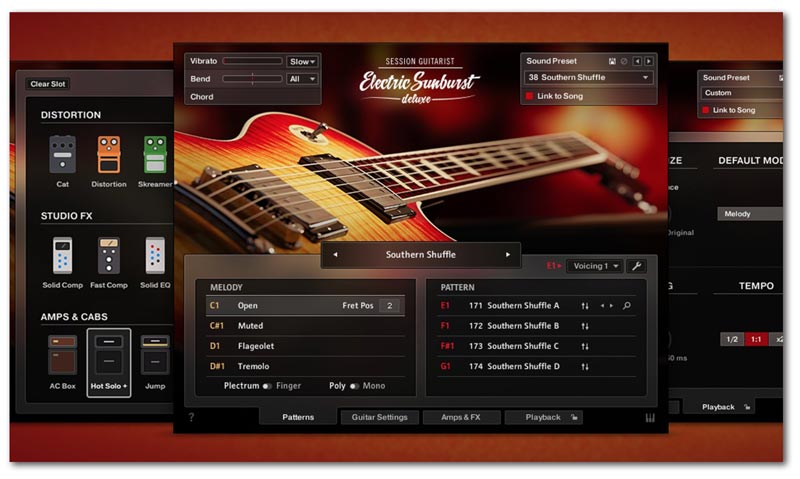Select the Jump amp

155,355
